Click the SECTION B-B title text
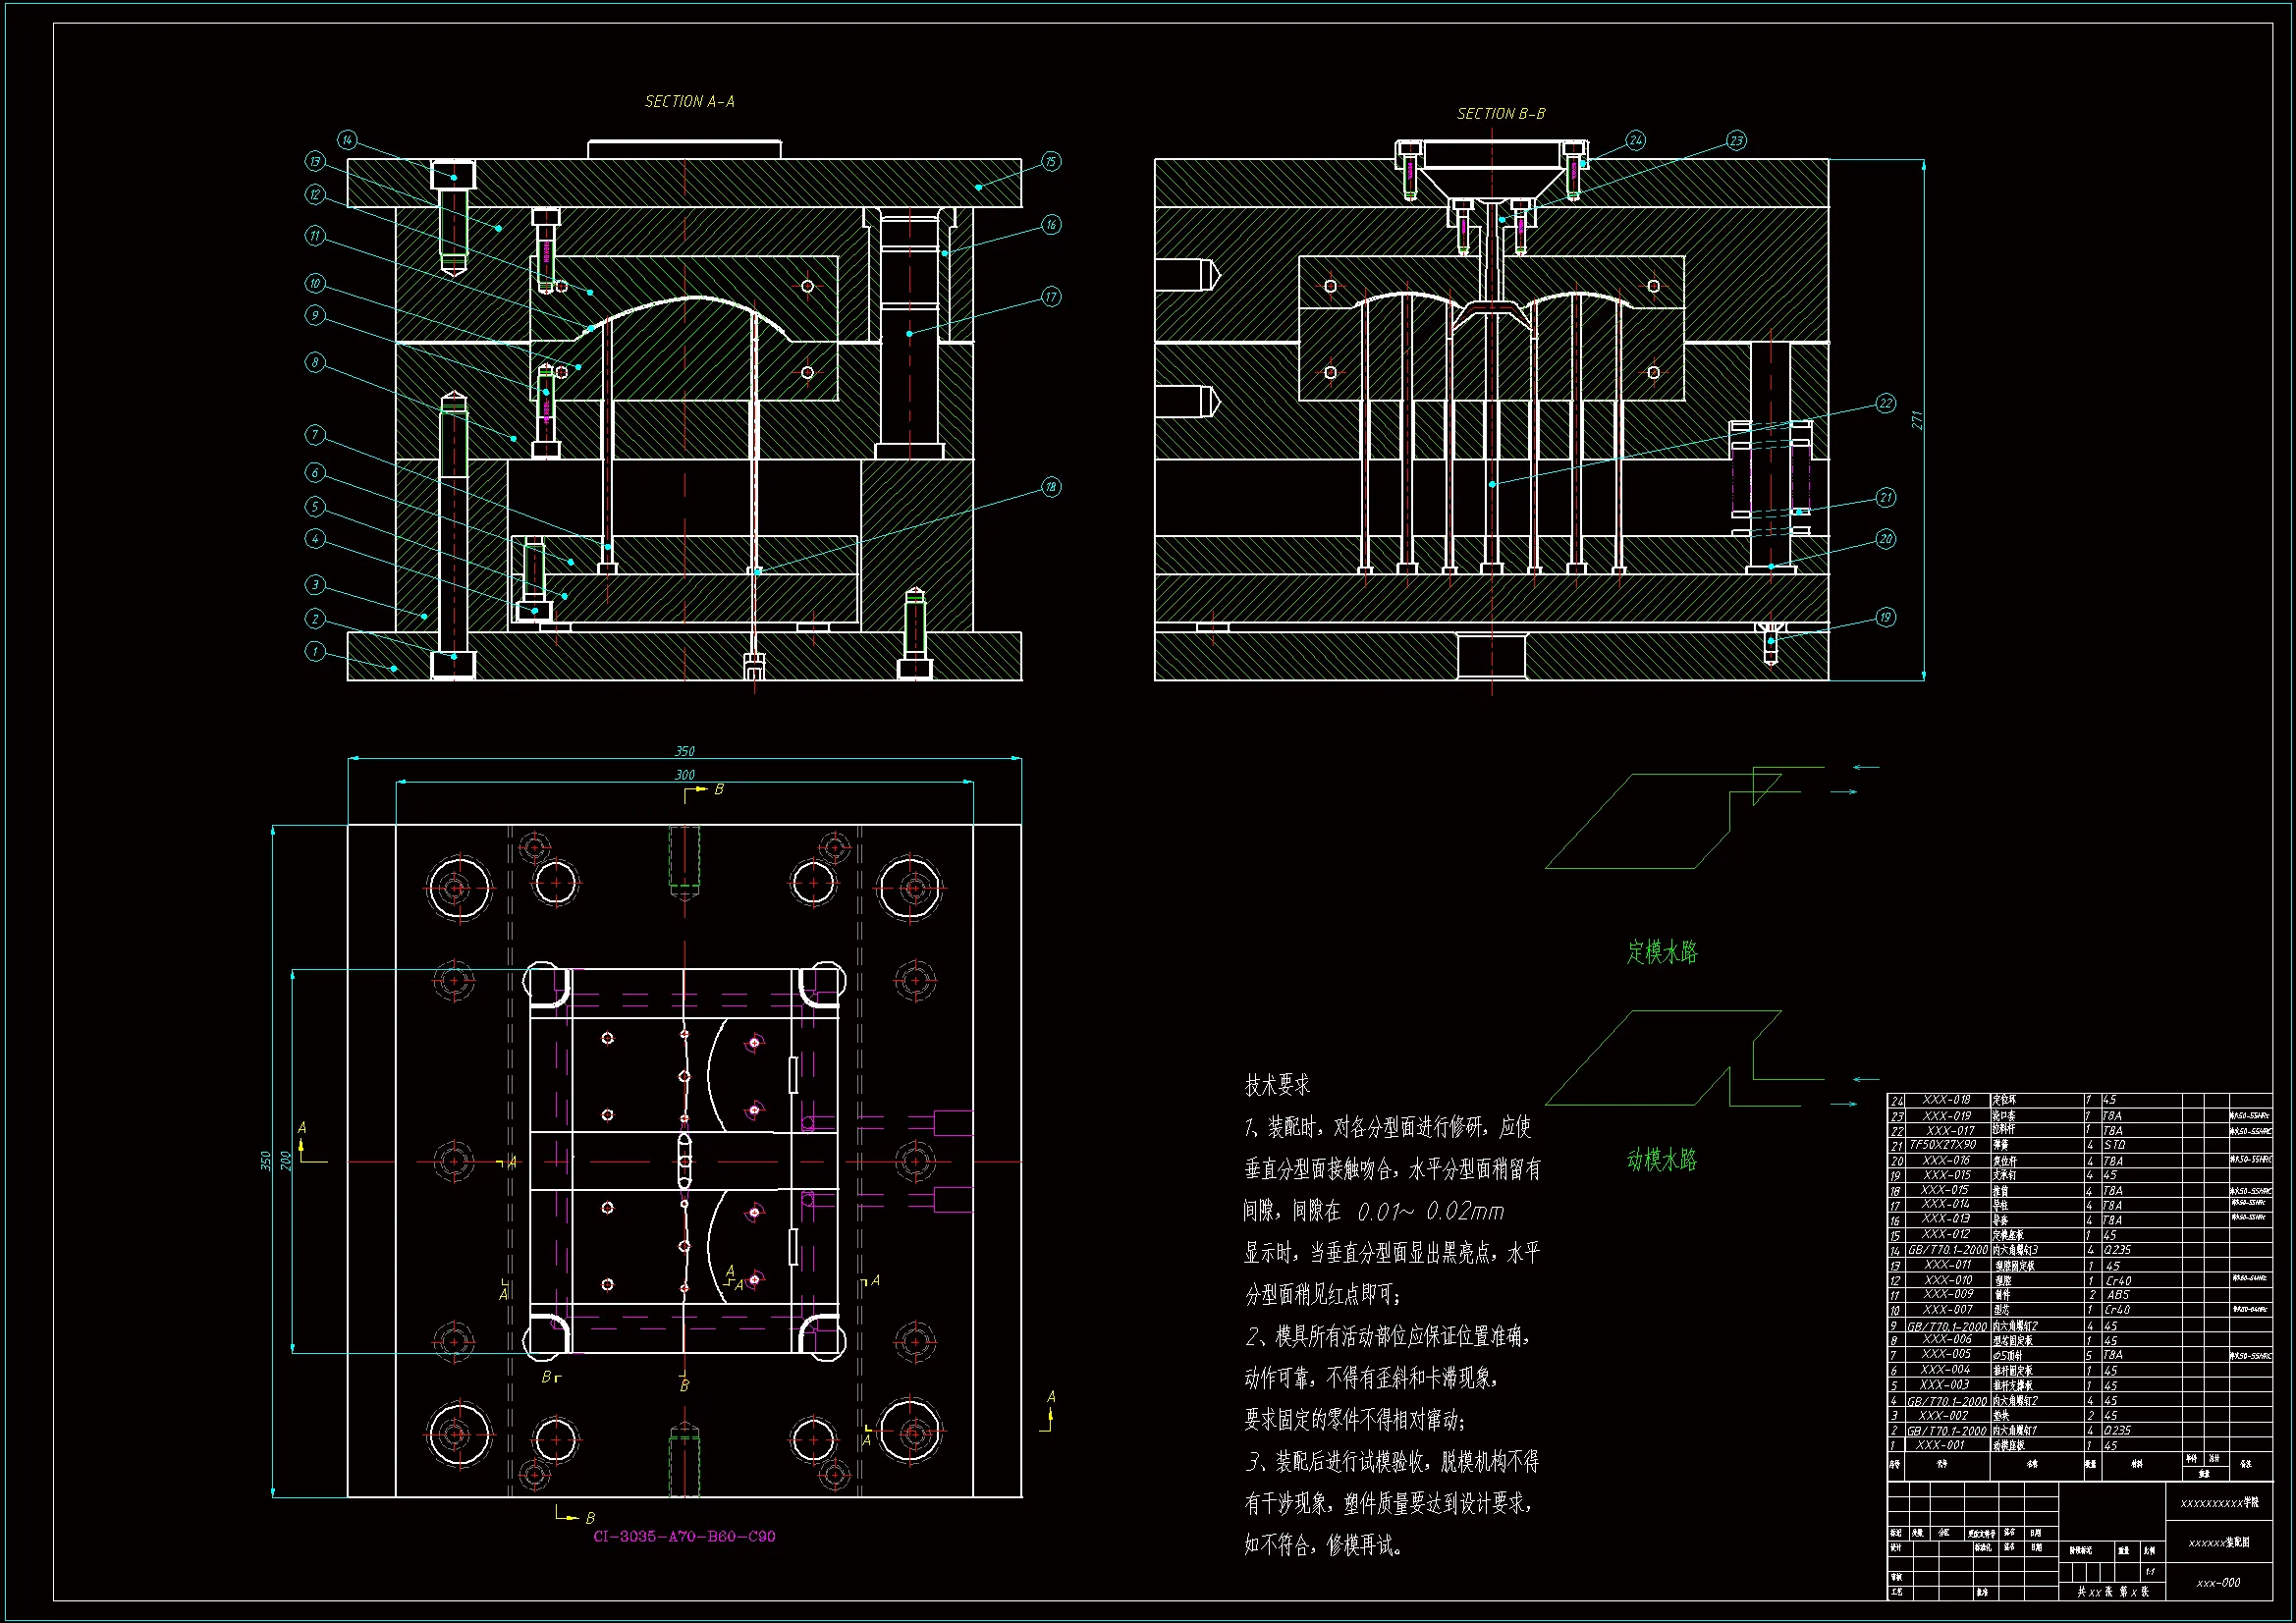Viewport: 2296px width, 1623px height. pos(1500,114)
